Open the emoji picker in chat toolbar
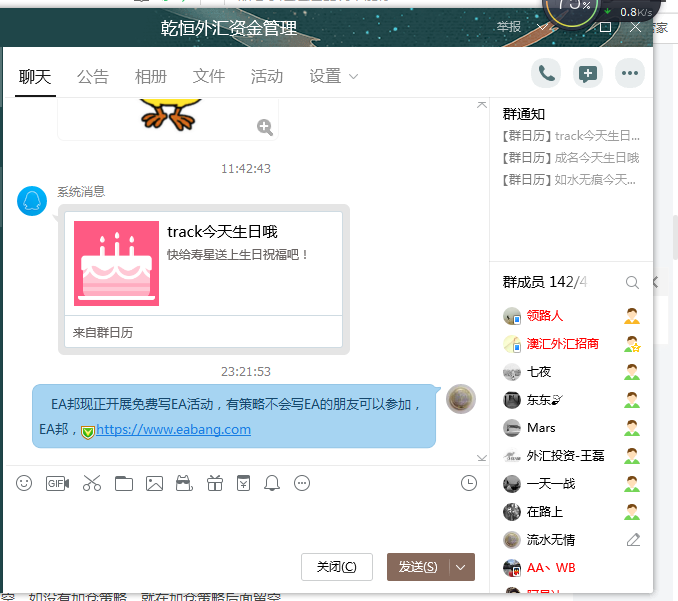 point(24,483)
